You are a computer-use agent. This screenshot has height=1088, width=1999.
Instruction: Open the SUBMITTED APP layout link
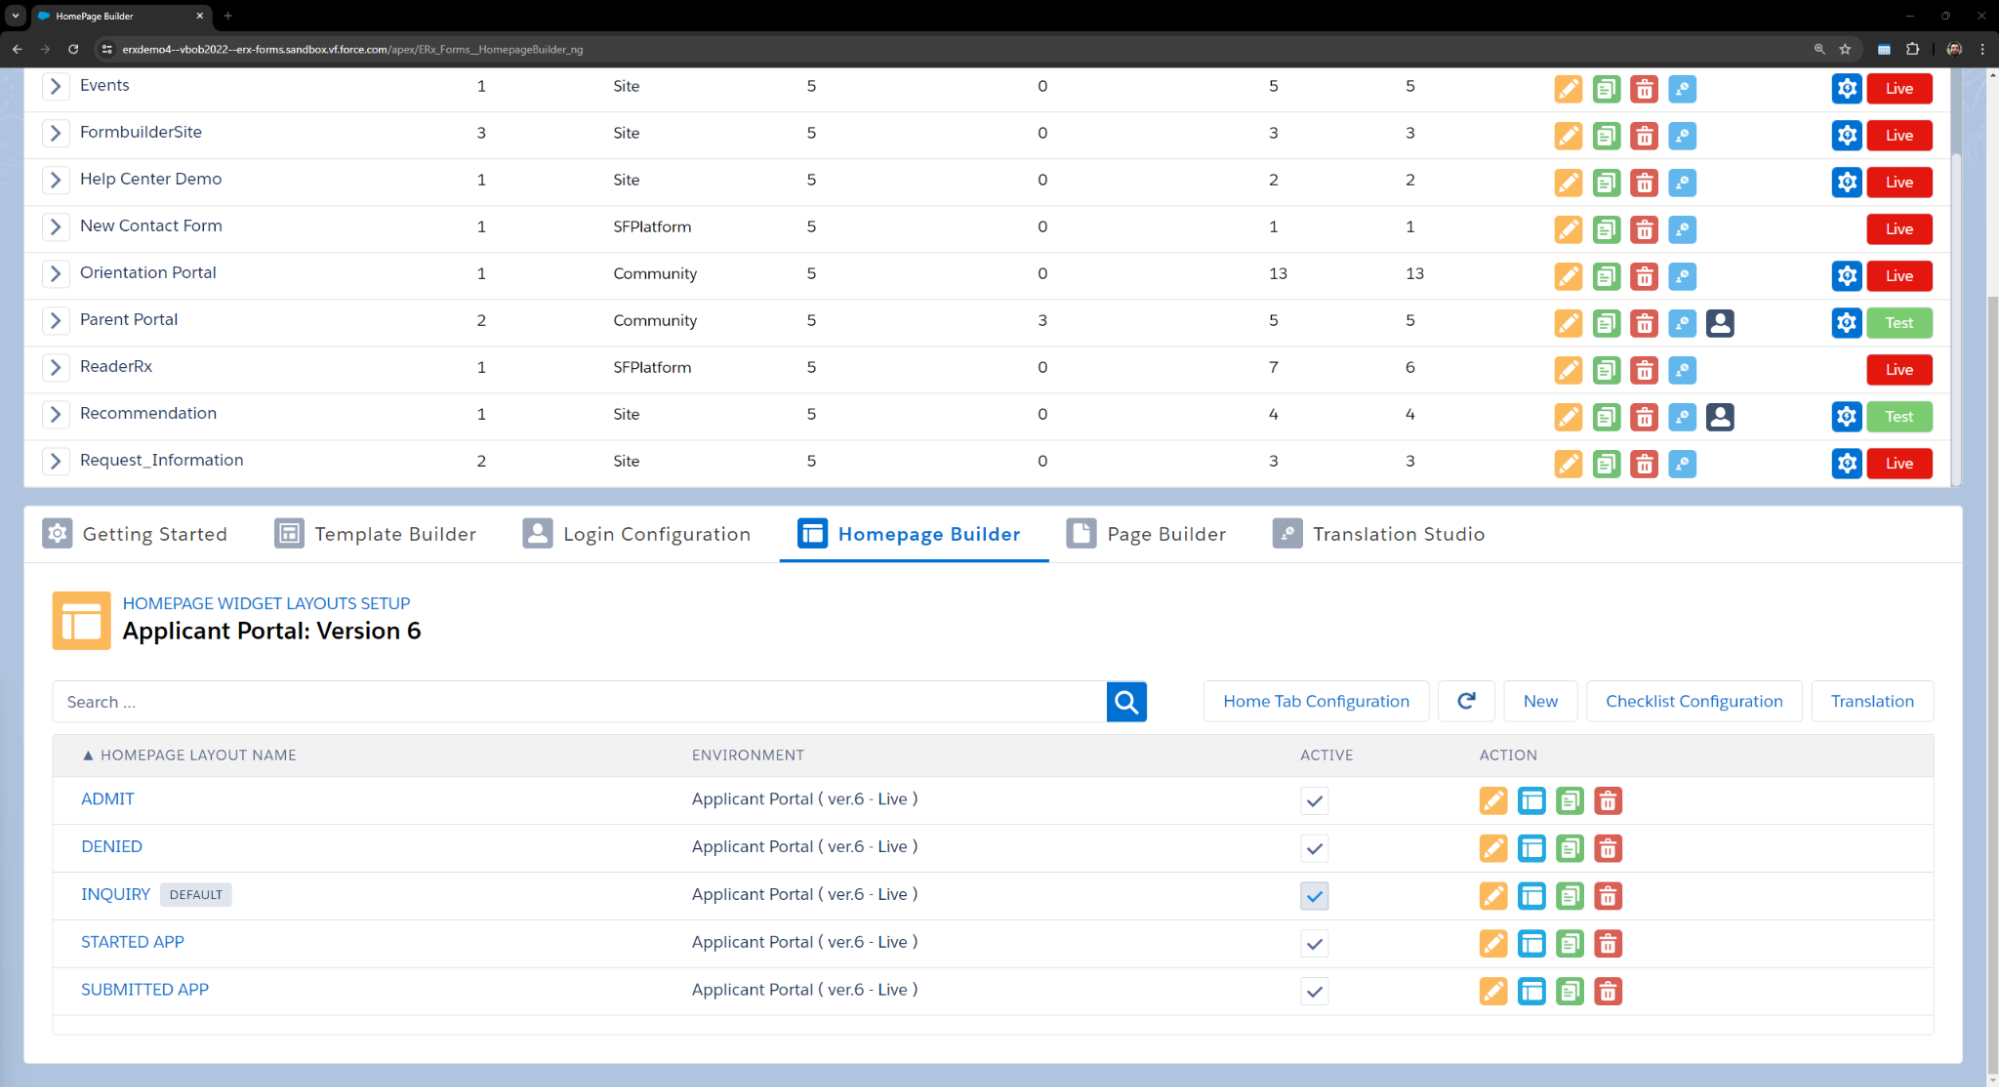coord(145,990)
